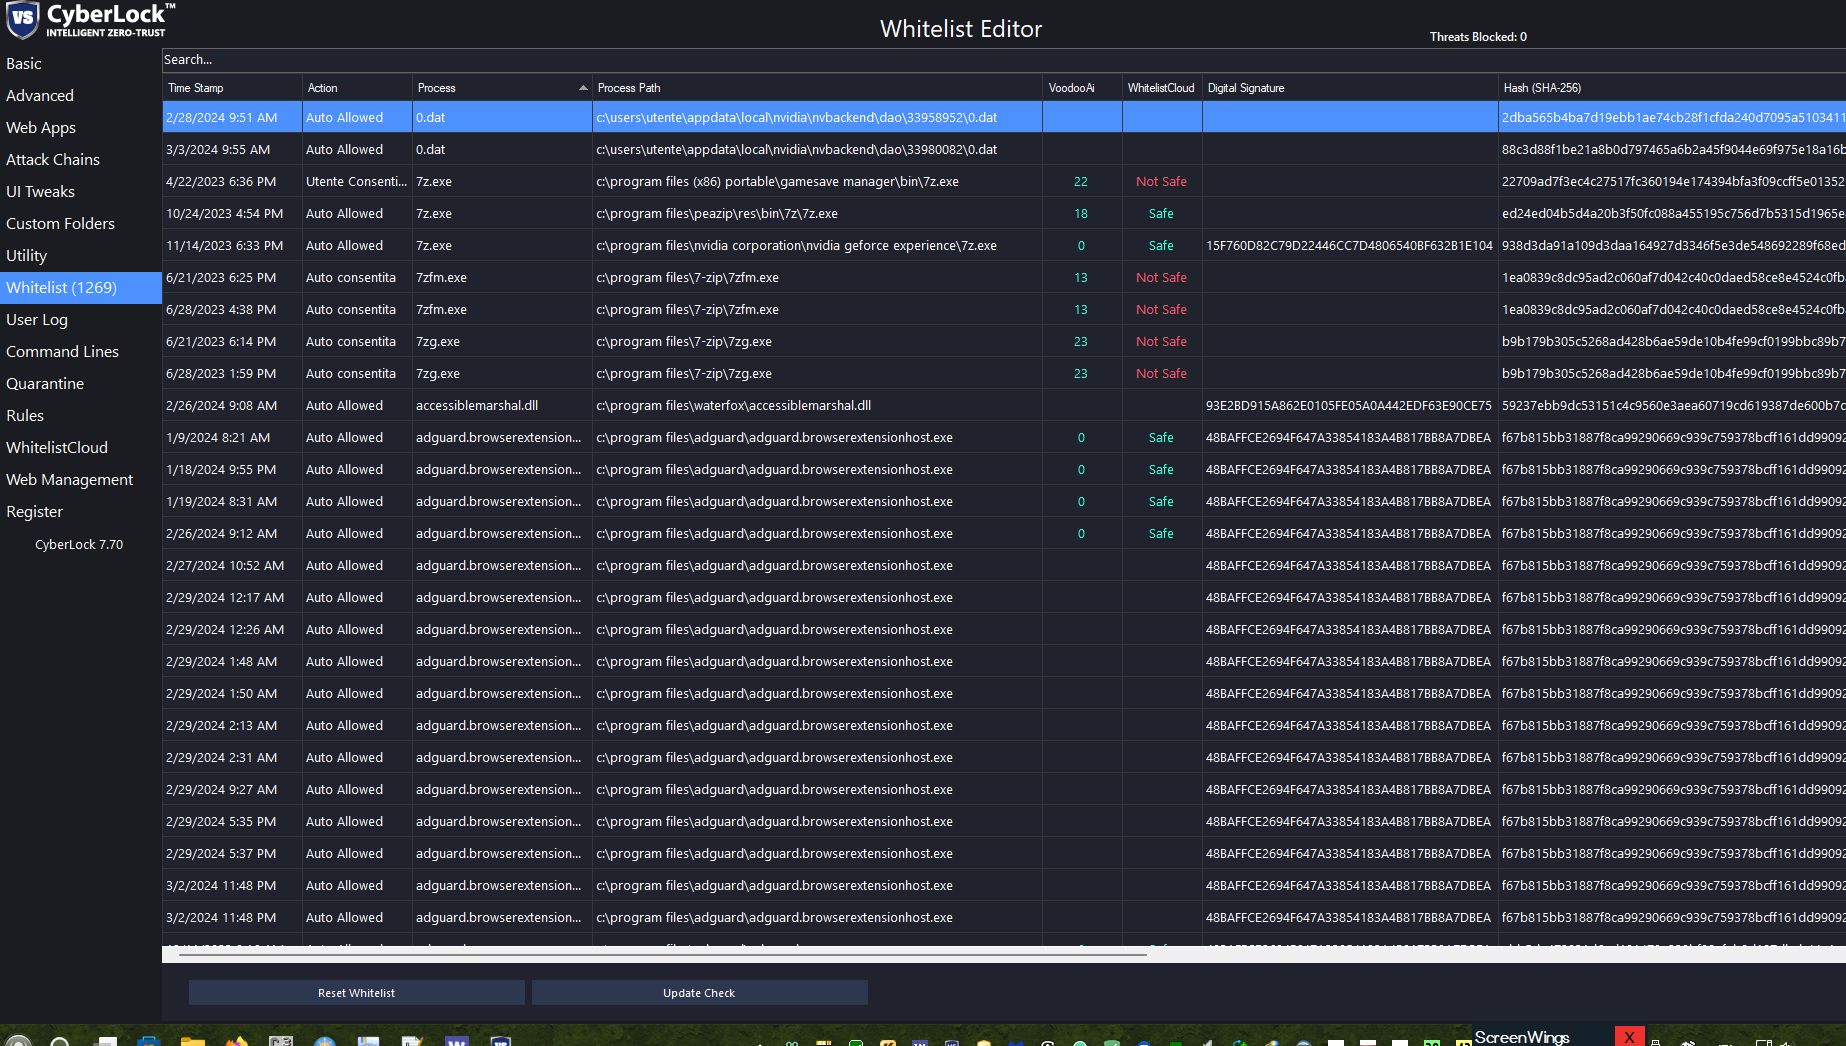This screenshot has width=1846, height=1046.
Task: Click the Update Check button
Action: (699, 993)
